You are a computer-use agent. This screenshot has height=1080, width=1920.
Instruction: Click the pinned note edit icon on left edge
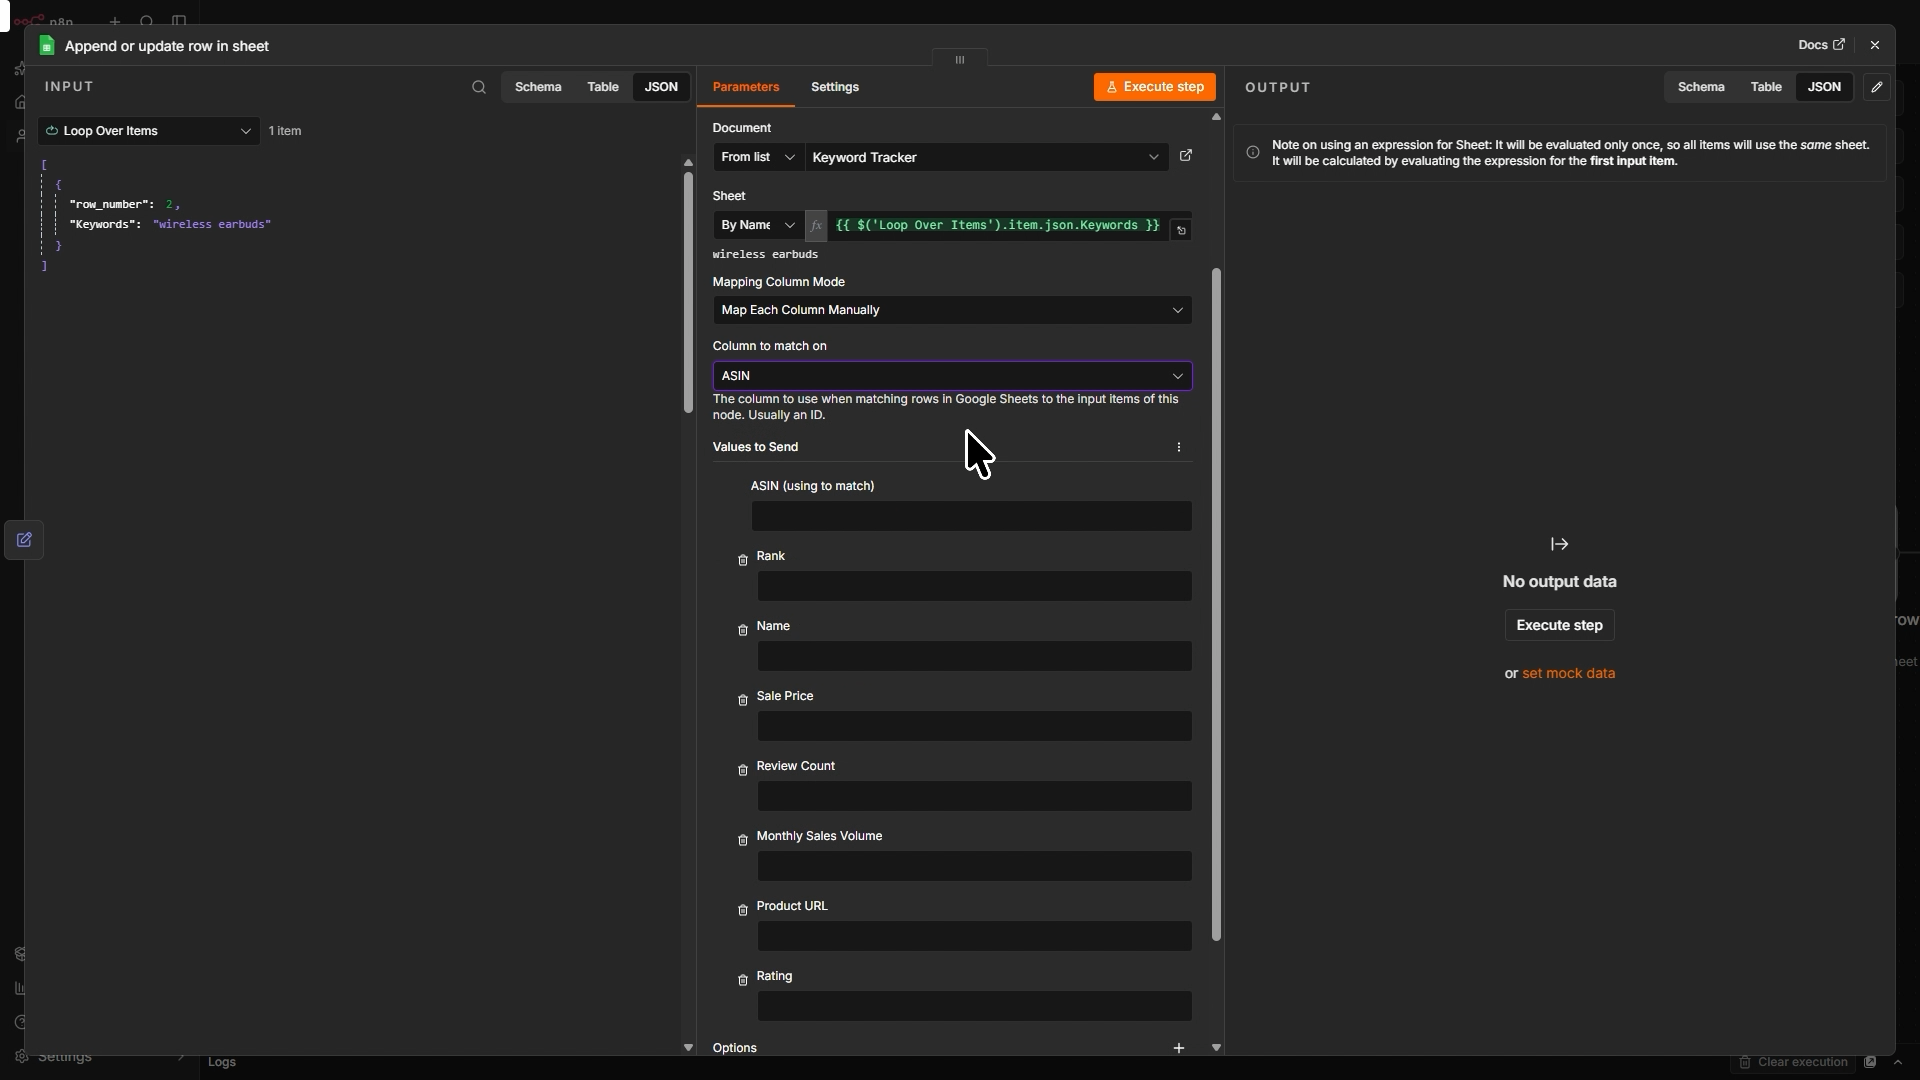point(24,540)
